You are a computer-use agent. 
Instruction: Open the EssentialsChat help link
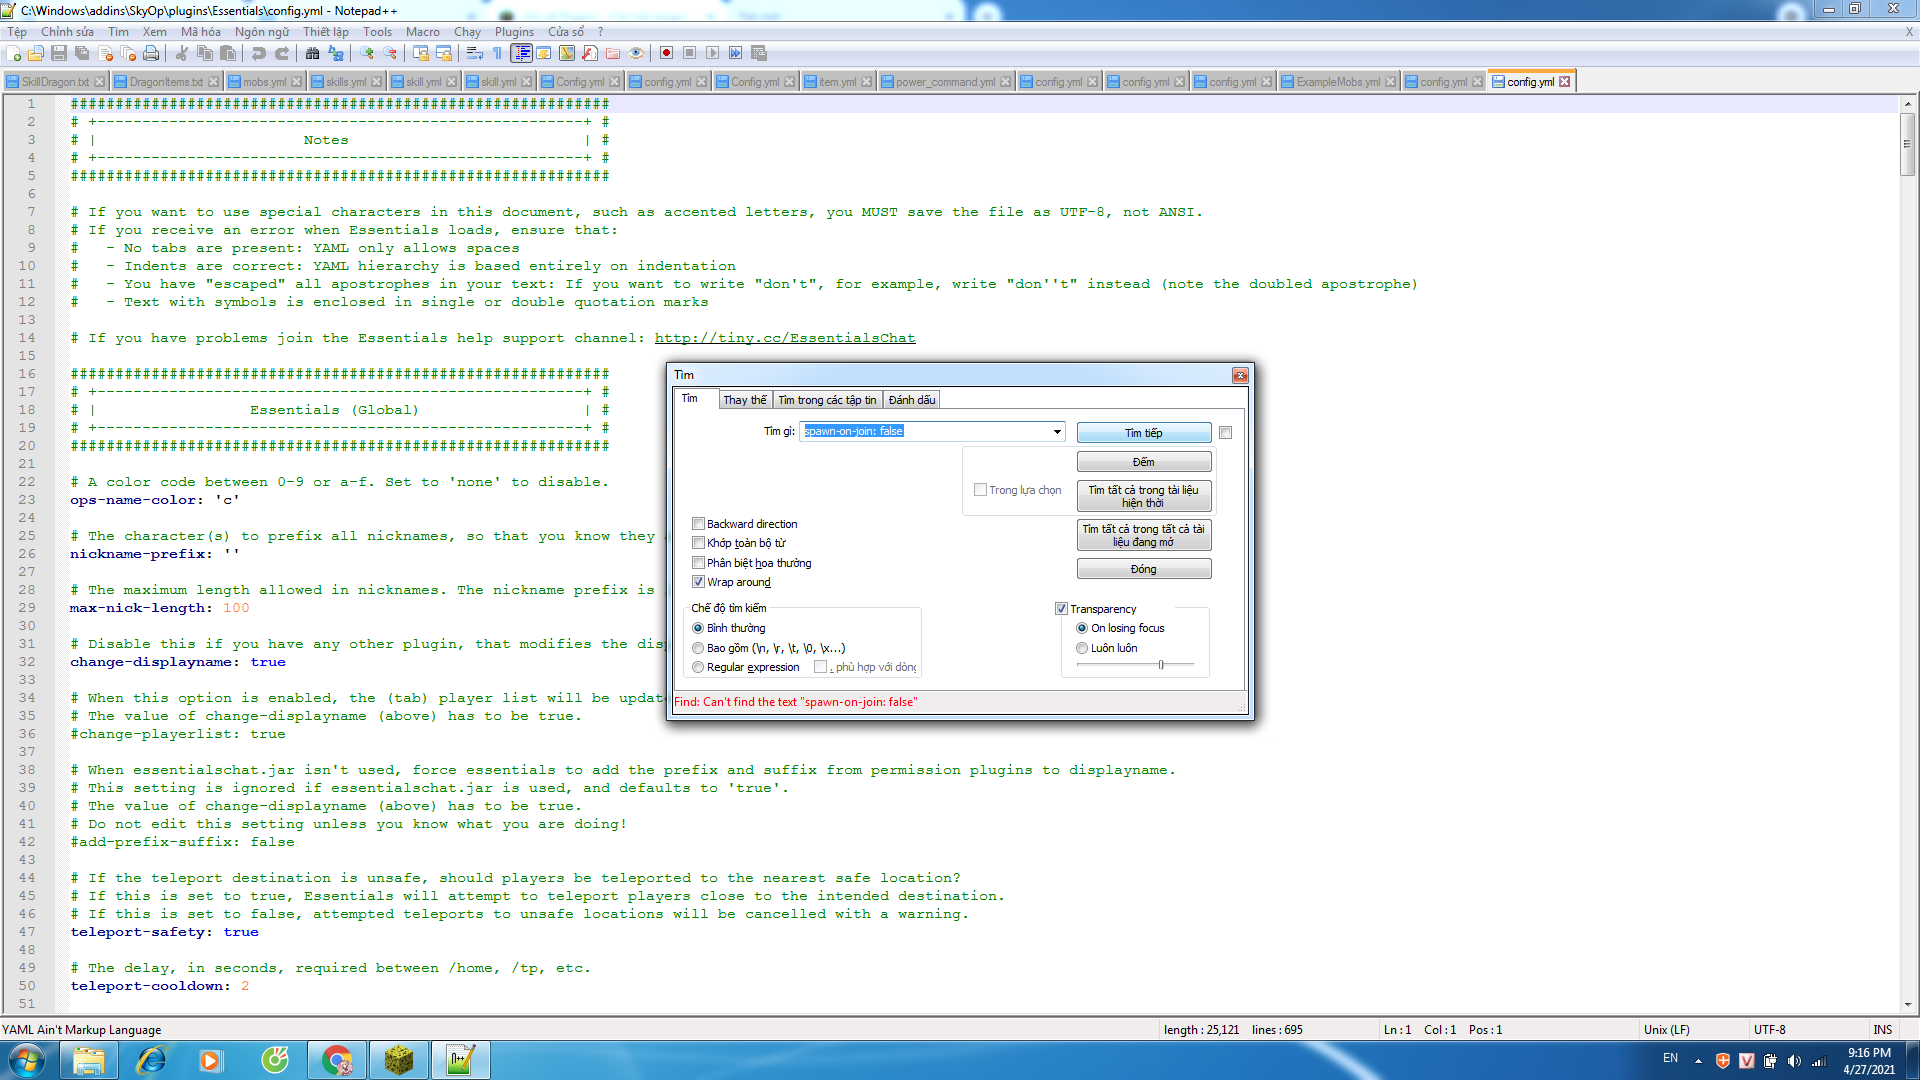785,338
